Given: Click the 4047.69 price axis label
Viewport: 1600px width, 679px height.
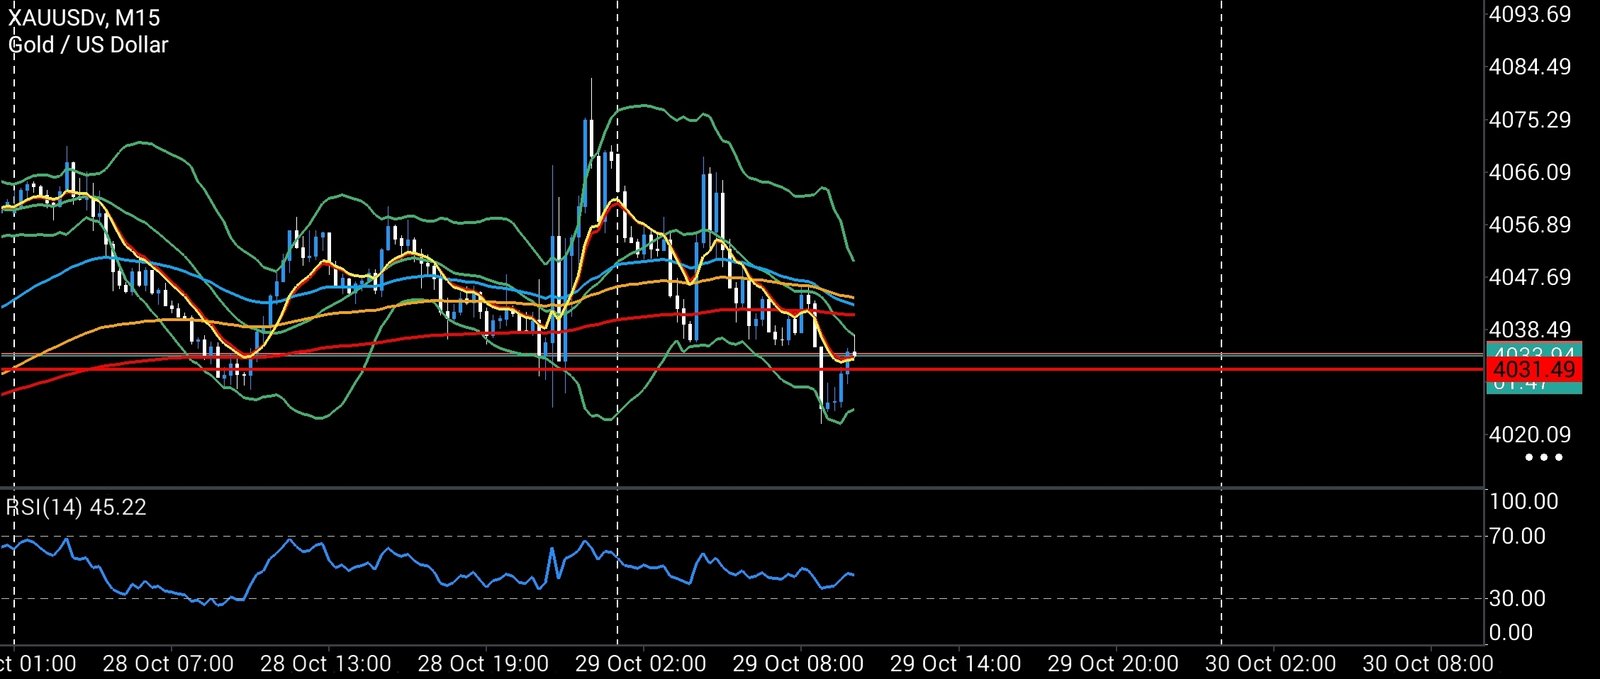Looking at the screenshot, I should point(1530,277).
